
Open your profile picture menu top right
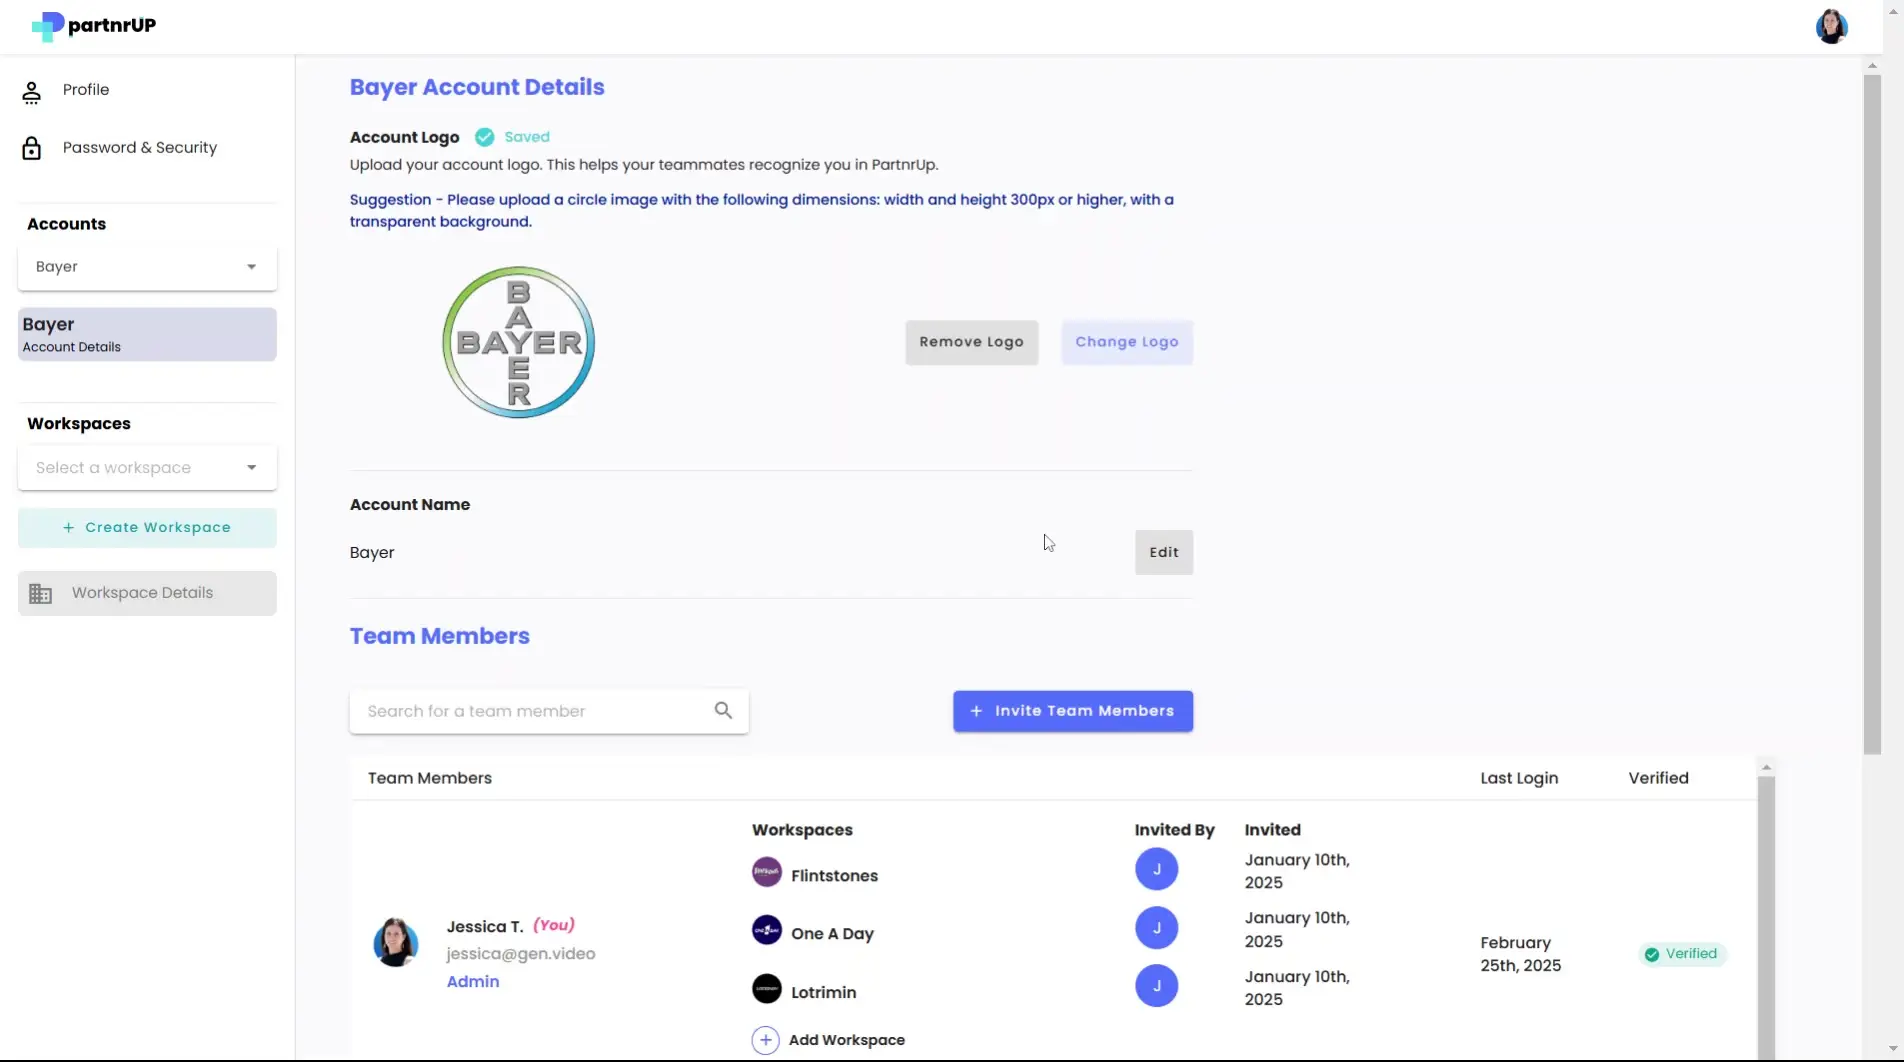pos(1831,26)
